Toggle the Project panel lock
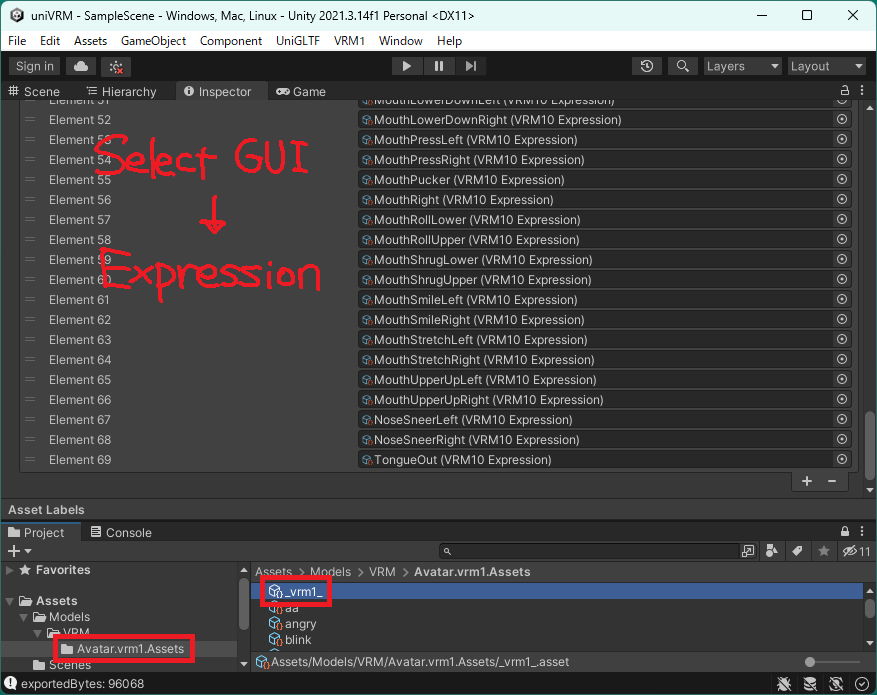The width and height of the screenshot is (877, 695). point(845,532)
